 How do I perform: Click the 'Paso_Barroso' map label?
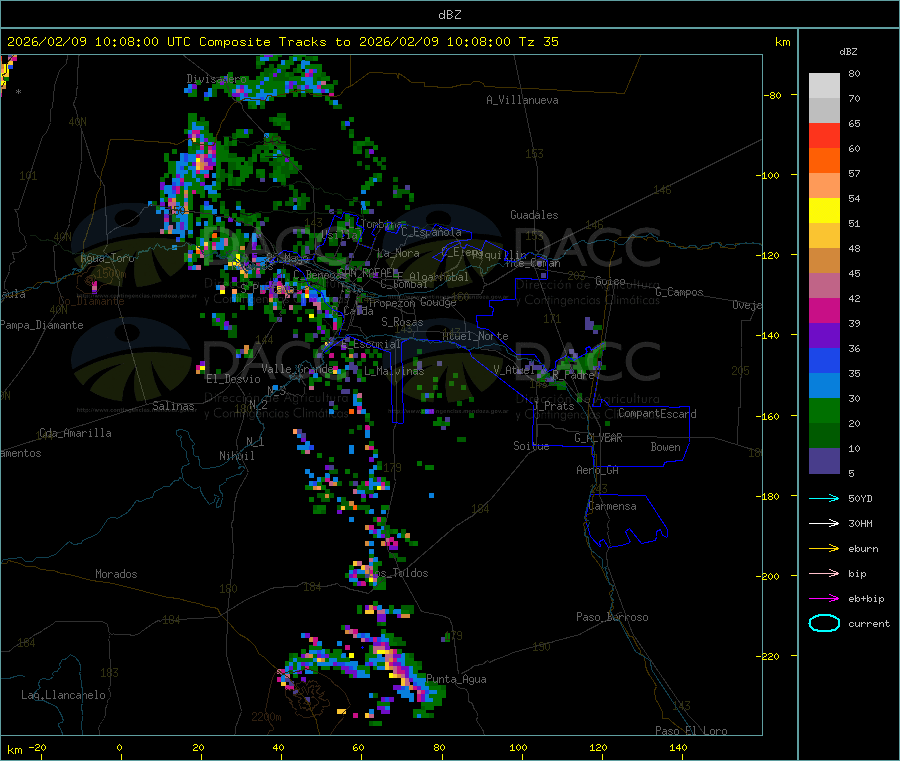[612, 617]
